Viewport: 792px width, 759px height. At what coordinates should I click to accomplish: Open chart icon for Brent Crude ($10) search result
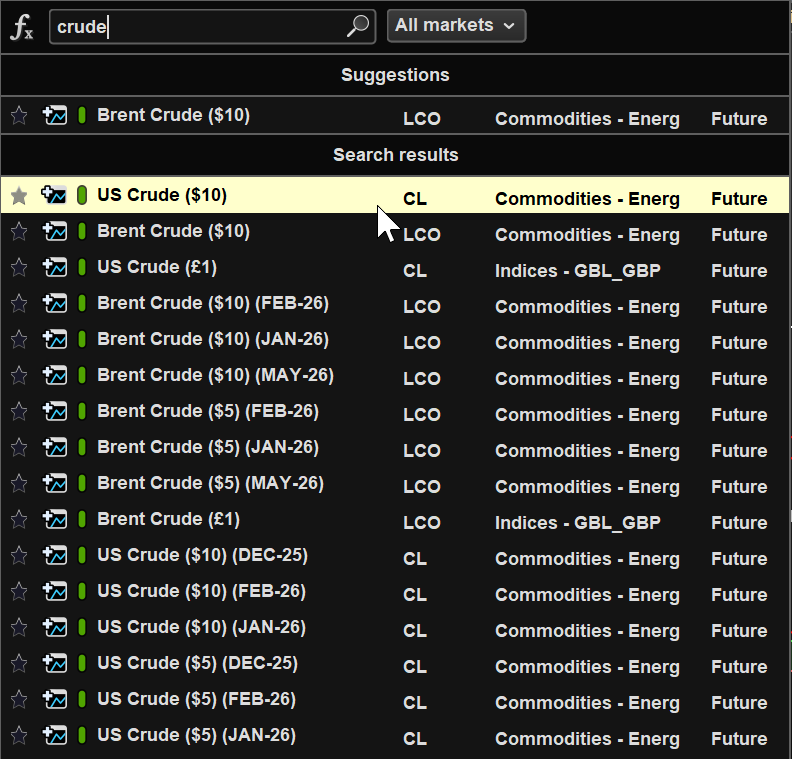click(x=55, y=231)
